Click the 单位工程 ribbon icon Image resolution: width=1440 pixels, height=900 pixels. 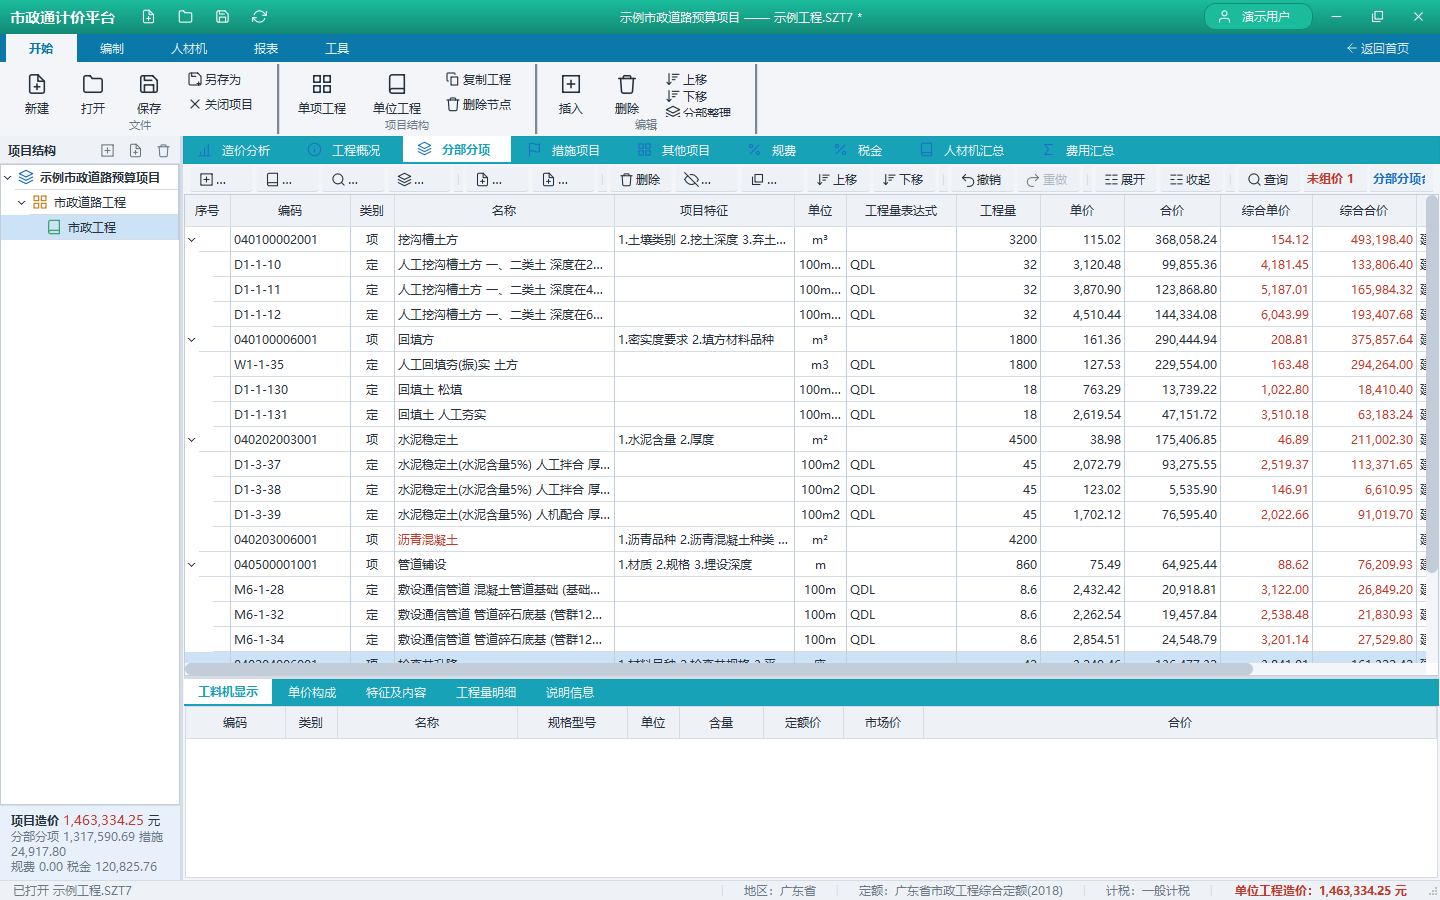pyautogui.click(x=397, y=85)
